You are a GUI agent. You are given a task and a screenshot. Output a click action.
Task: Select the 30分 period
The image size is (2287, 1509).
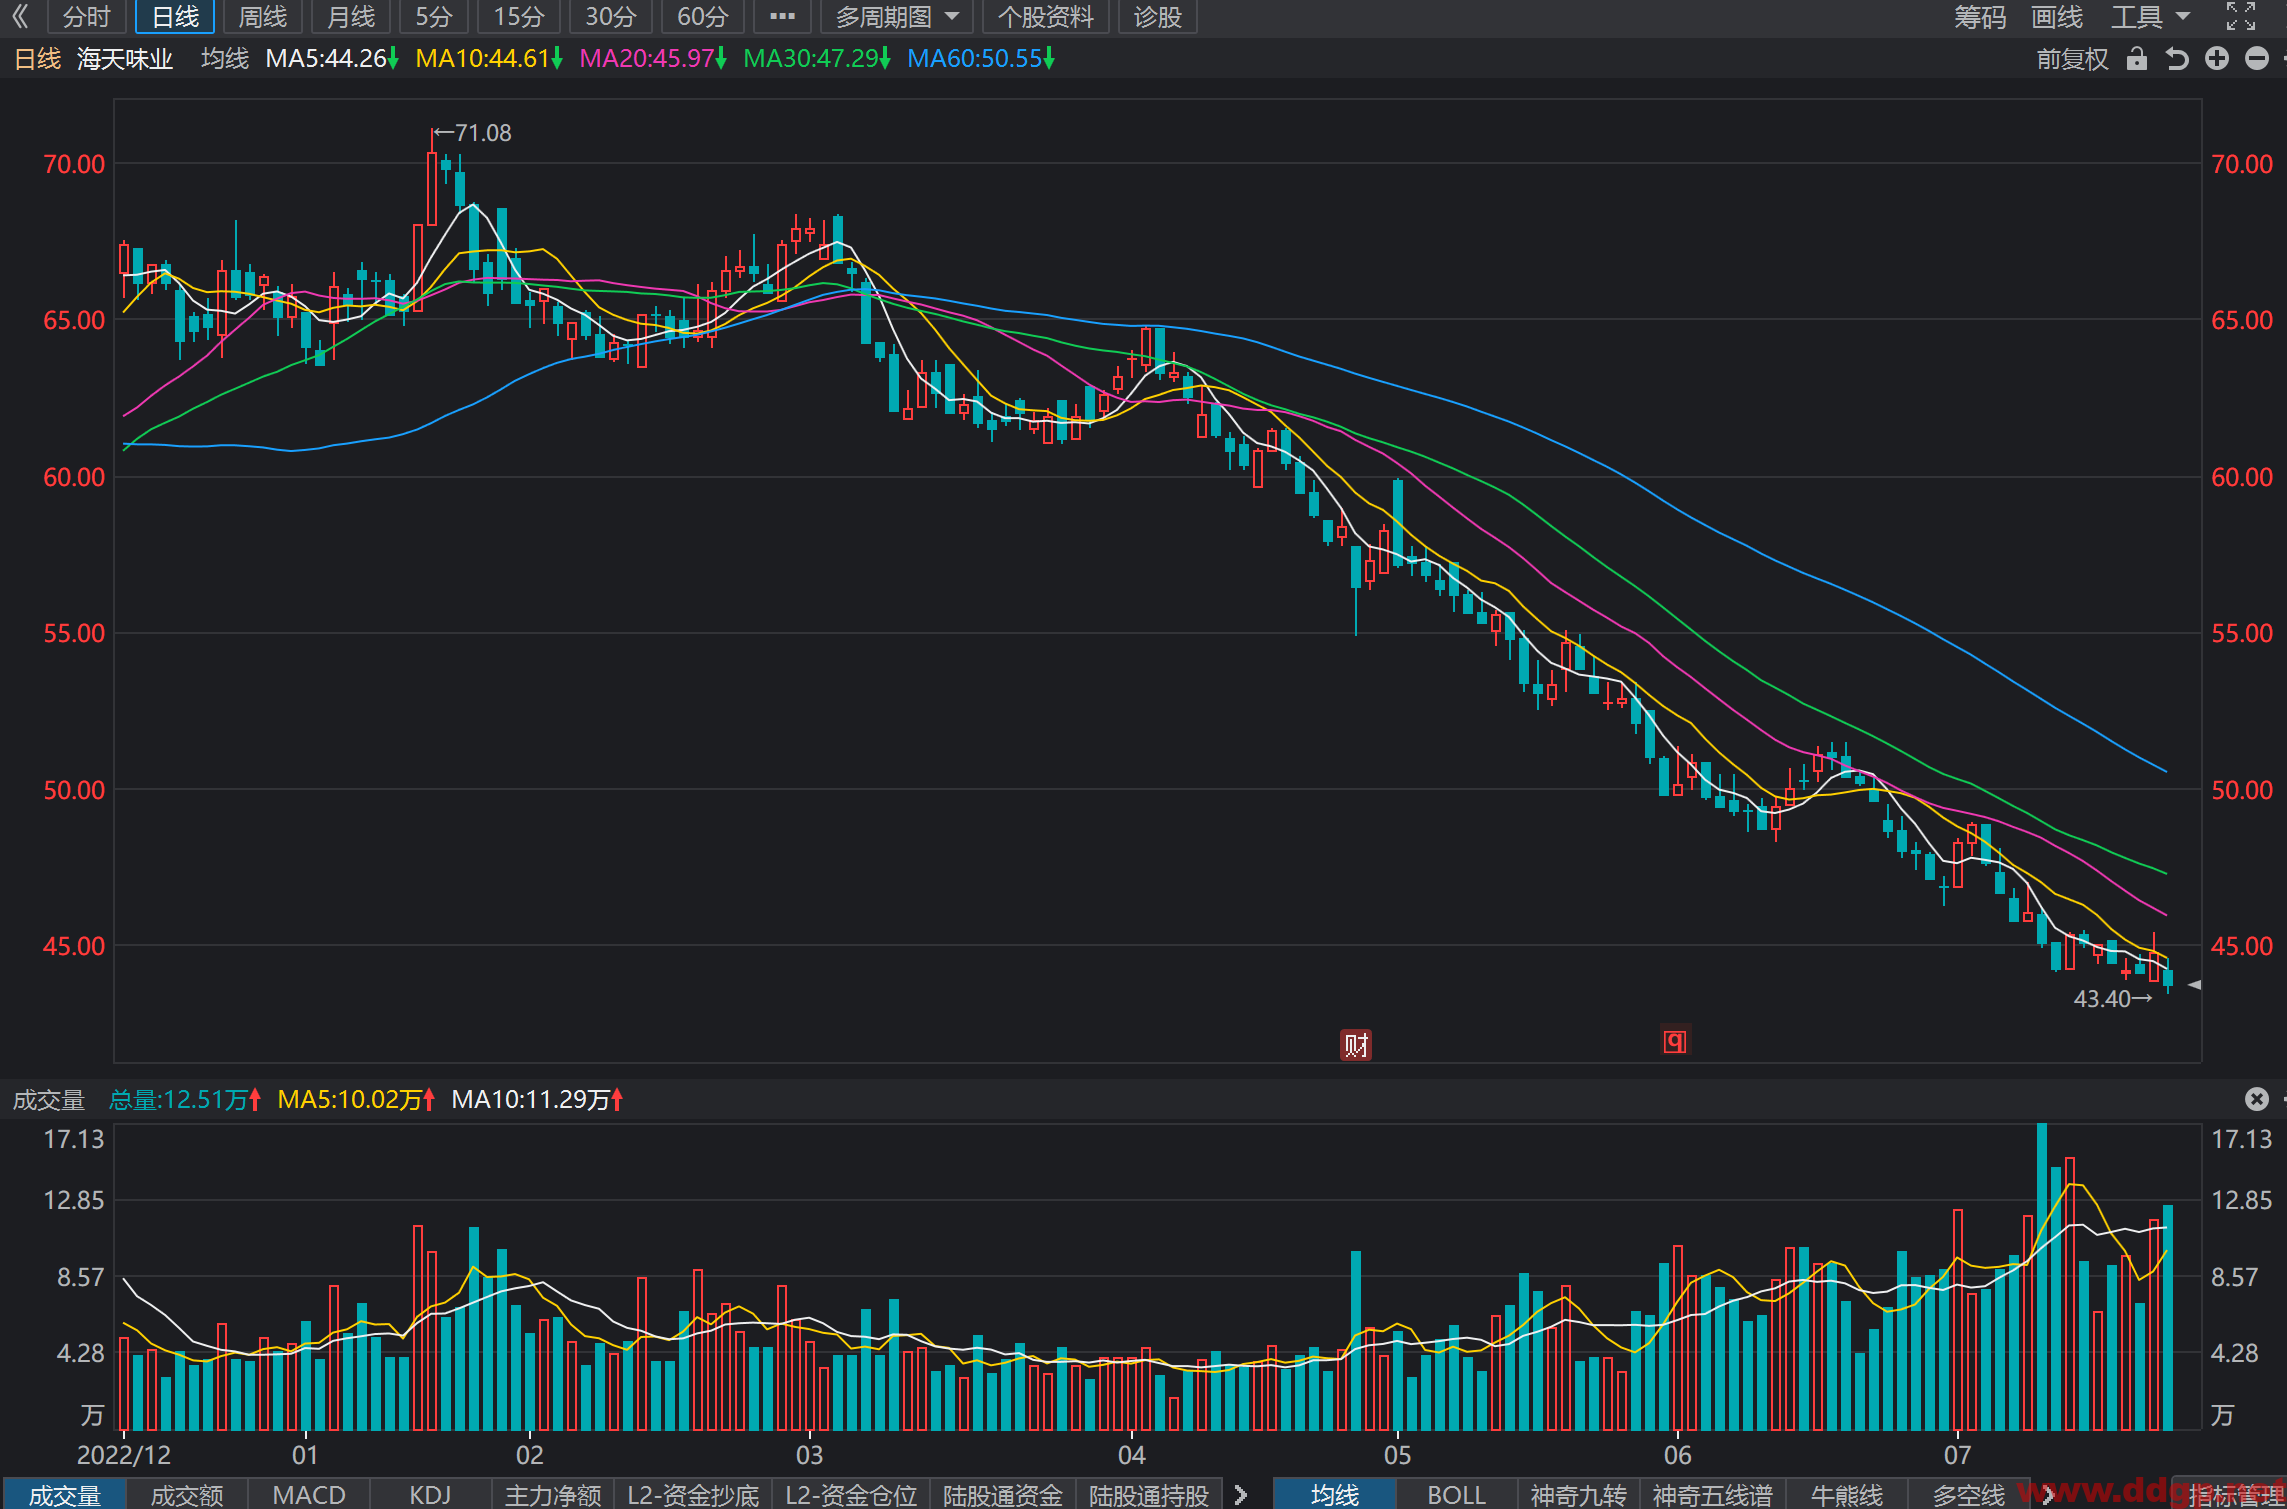click(x=611, y=16)
